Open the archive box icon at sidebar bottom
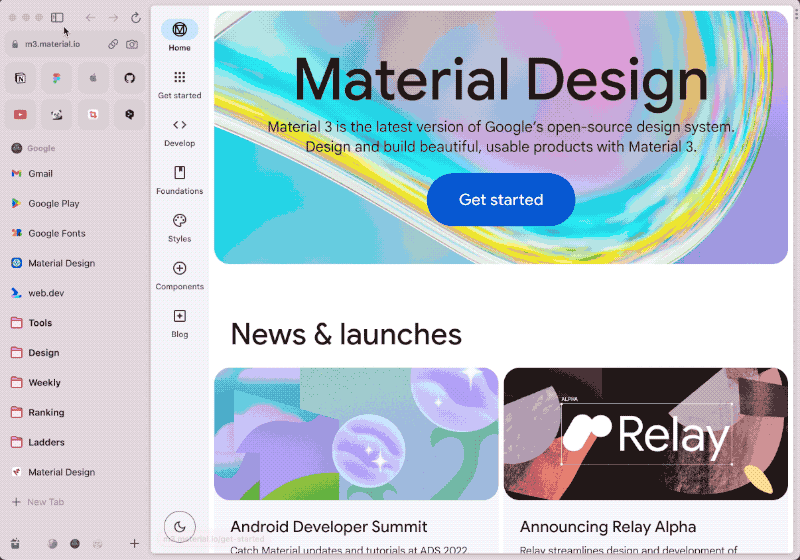The image size is (800, 560). [15, 544]
